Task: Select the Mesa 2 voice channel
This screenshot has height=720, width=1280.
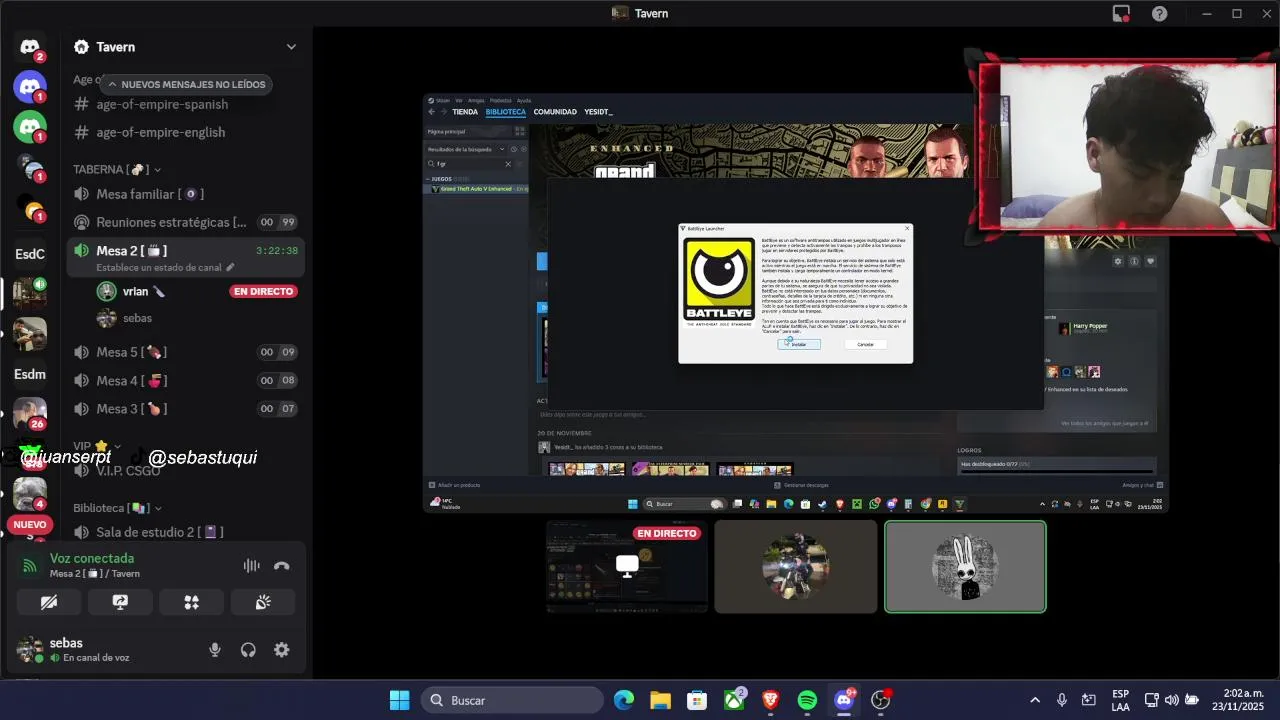Action: [186, 250]
